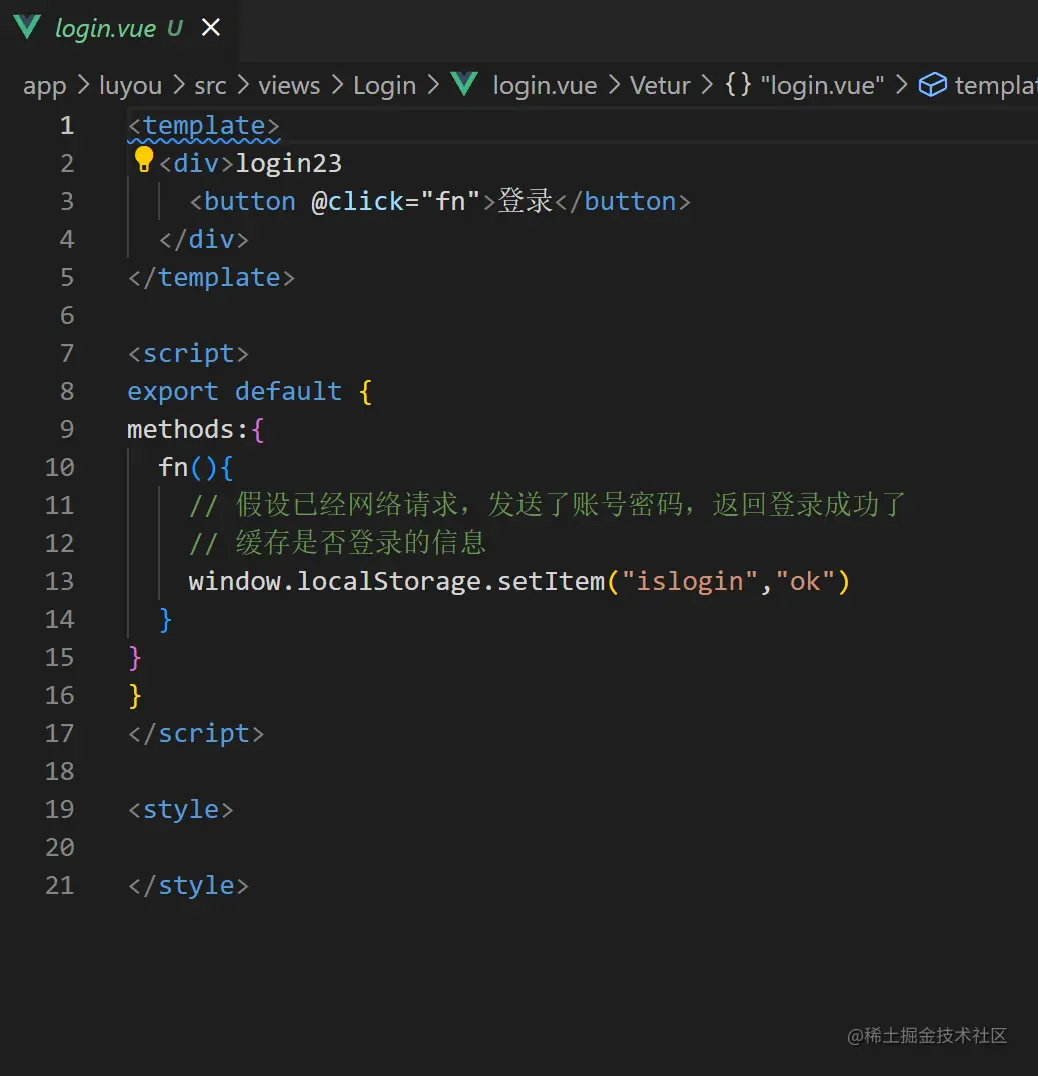Click the blue closing brace on line 14
The image size is (1038, 1076).
(x=165, y=620)
